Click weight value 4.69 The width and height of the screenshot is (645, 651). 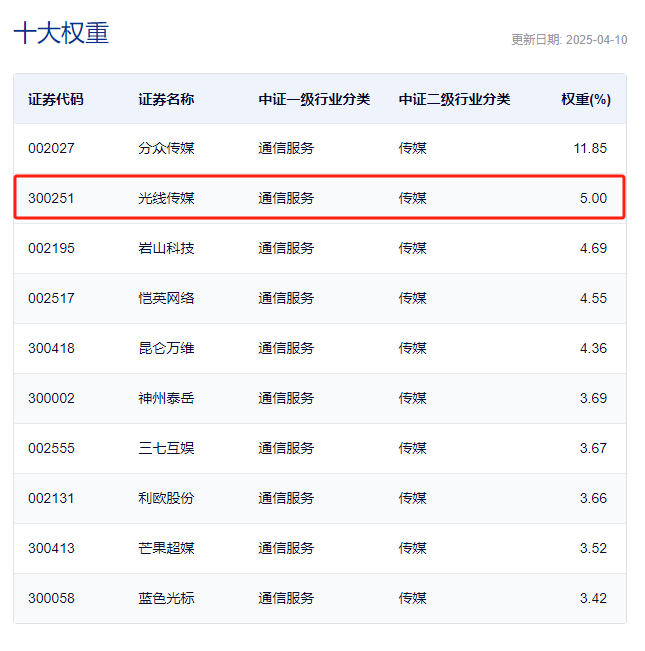593,248
